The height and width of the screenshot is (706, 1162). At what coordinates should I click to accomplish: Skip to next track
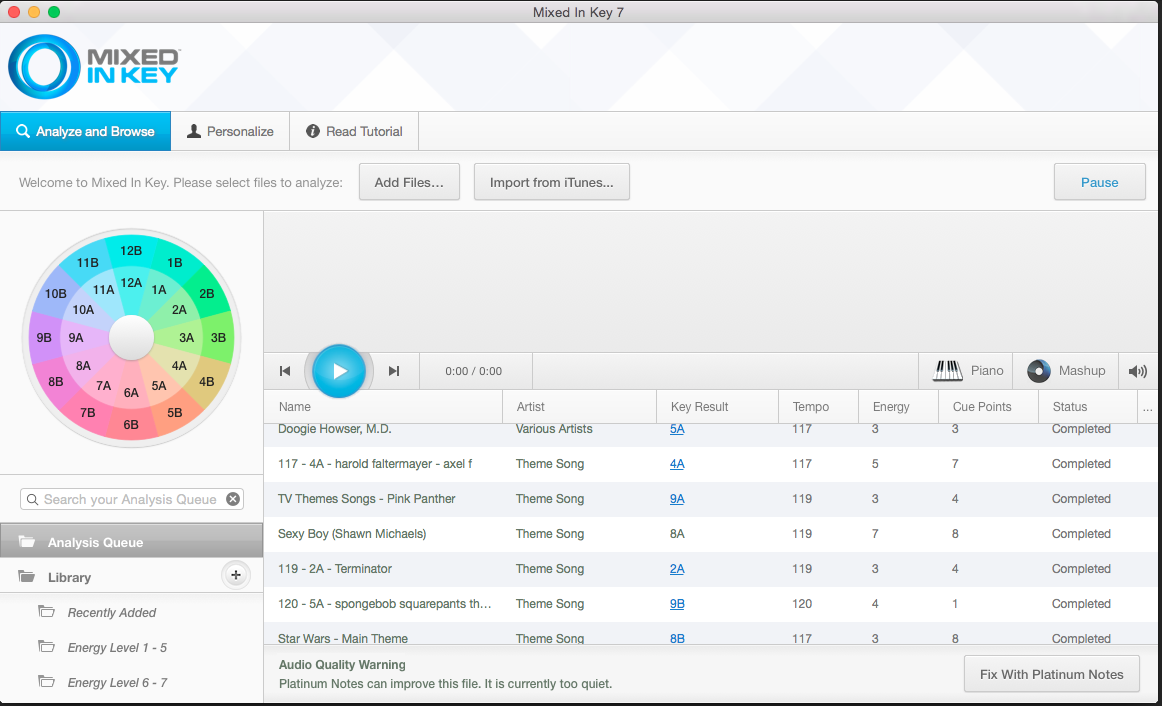click(x=394, y=371)
